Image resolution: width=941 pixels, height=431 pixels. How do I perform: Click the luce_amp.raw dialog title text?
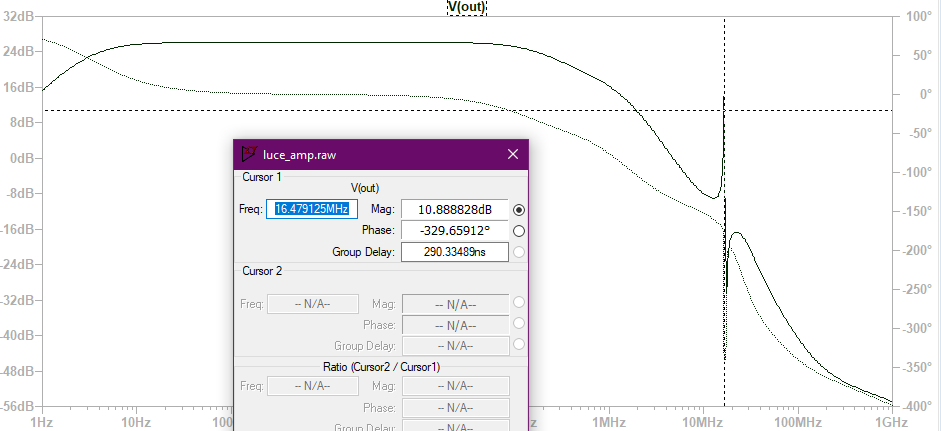click(299, 155)
